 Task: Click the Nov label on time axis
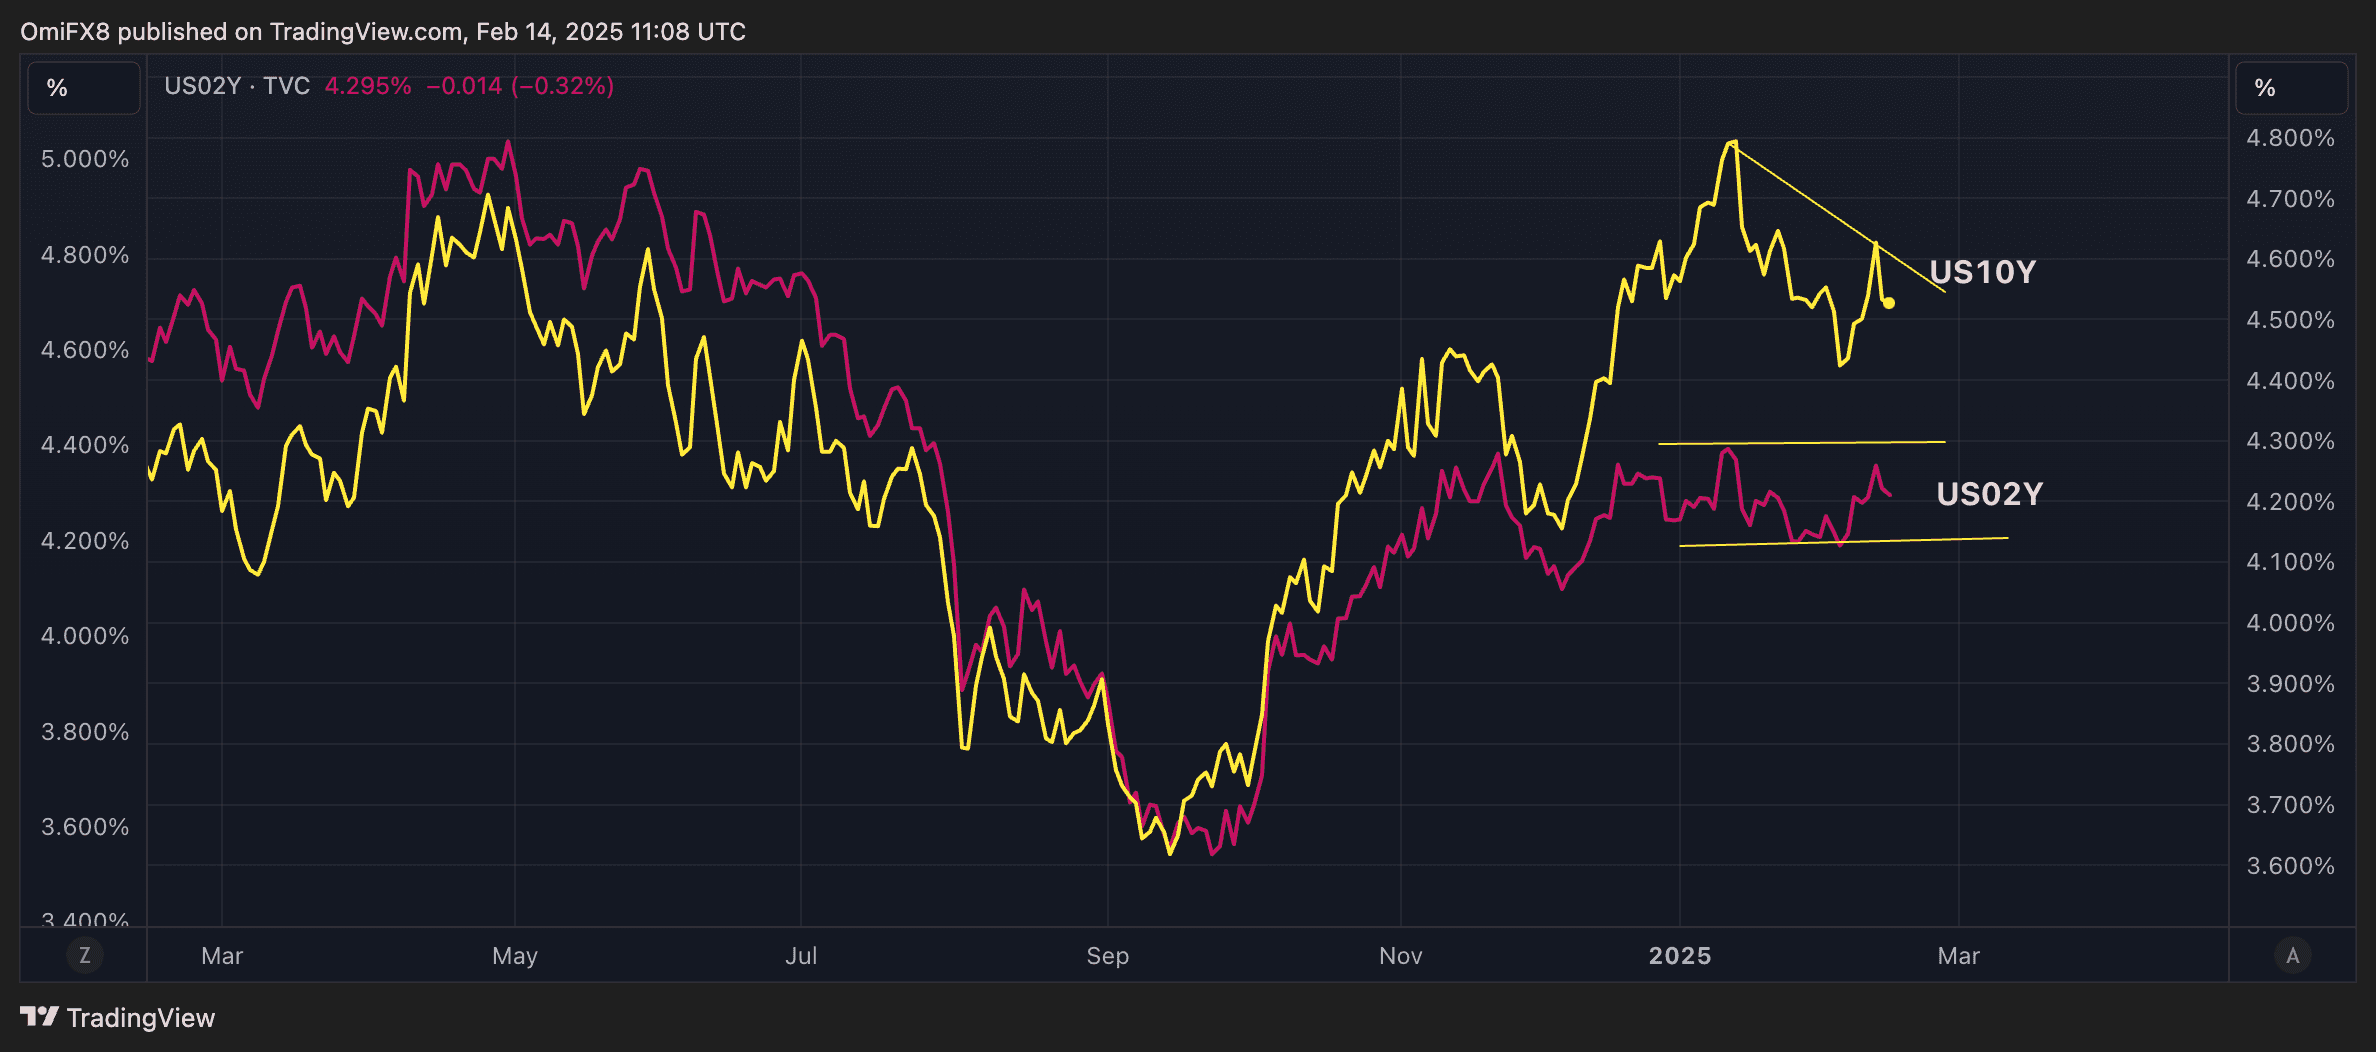tap(1401, 956)
